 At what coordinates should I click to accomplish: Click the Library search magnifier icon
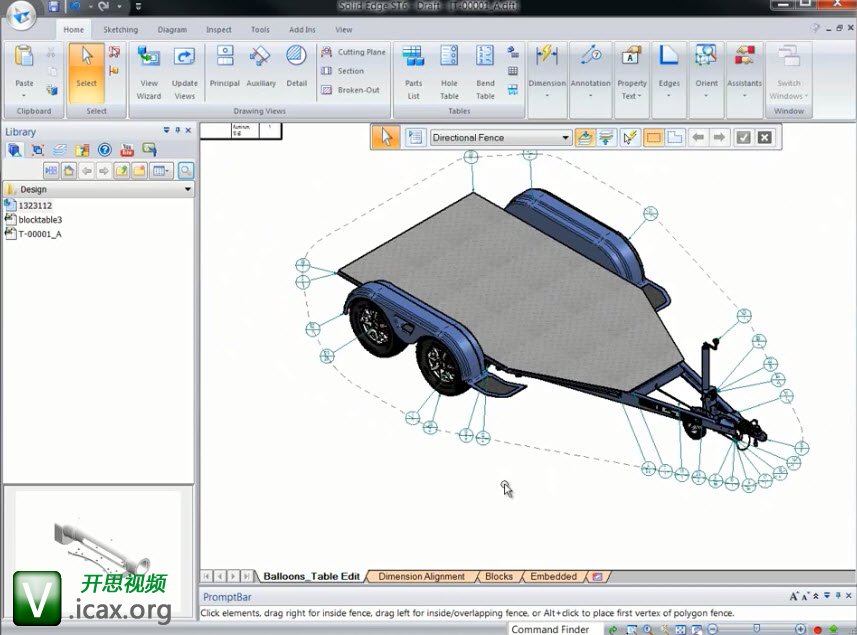click(x=185, y=171)
